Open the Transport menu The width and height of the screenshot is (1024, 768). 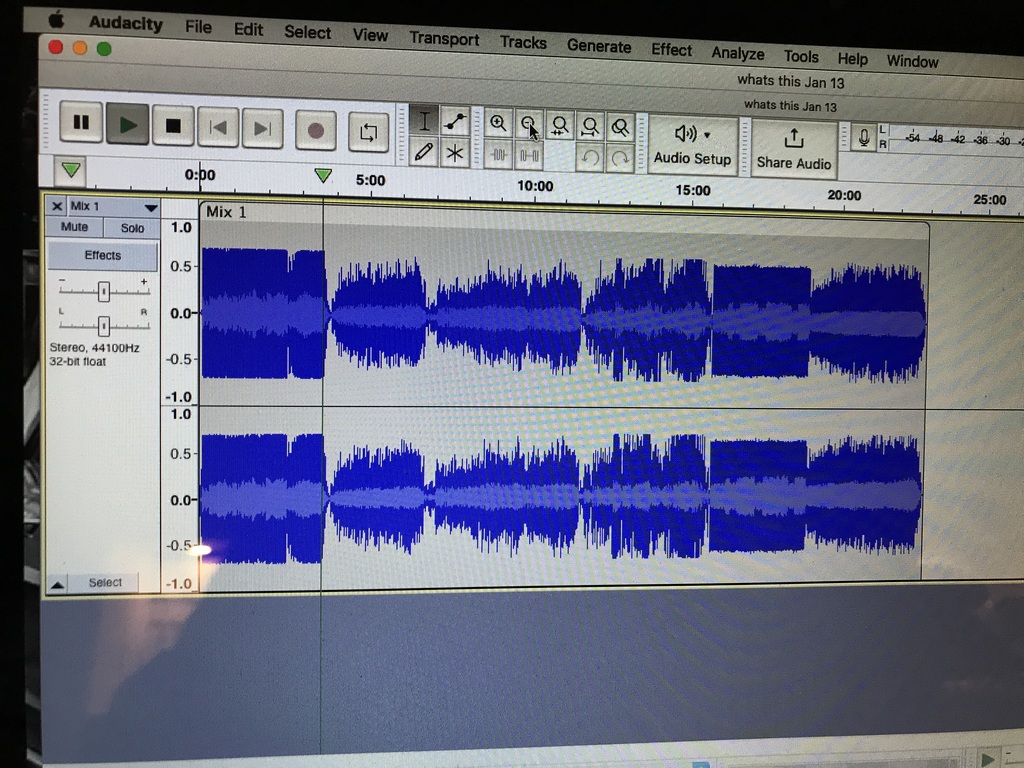coord(444,39)
